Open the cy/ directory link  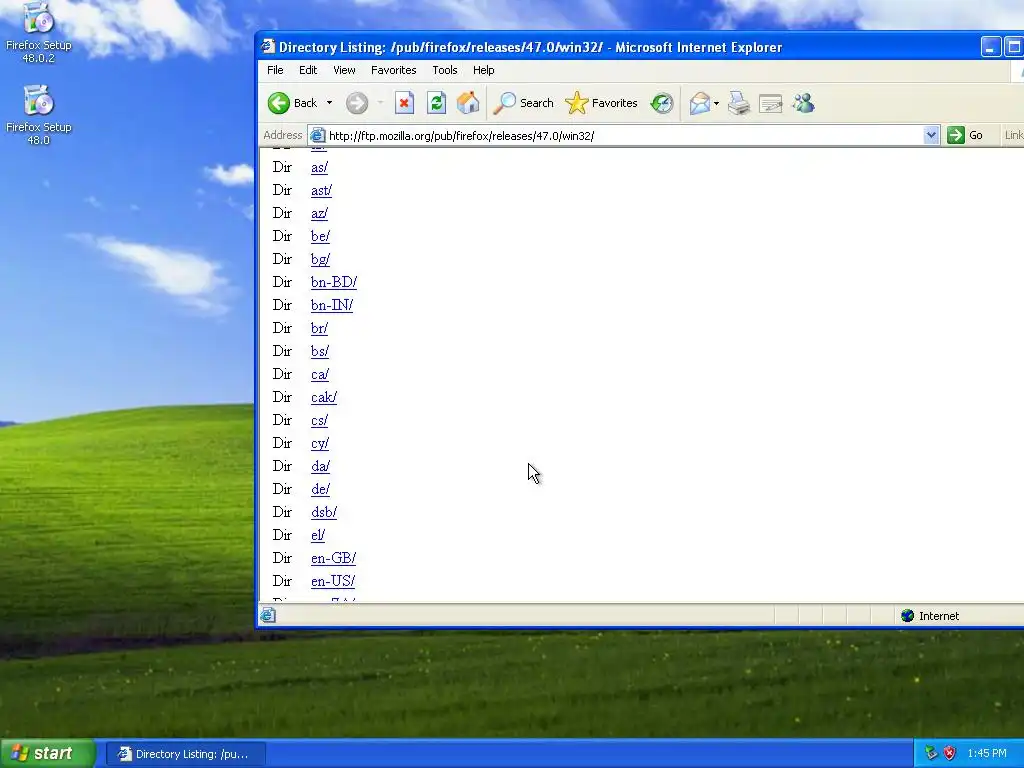[319, 443]
